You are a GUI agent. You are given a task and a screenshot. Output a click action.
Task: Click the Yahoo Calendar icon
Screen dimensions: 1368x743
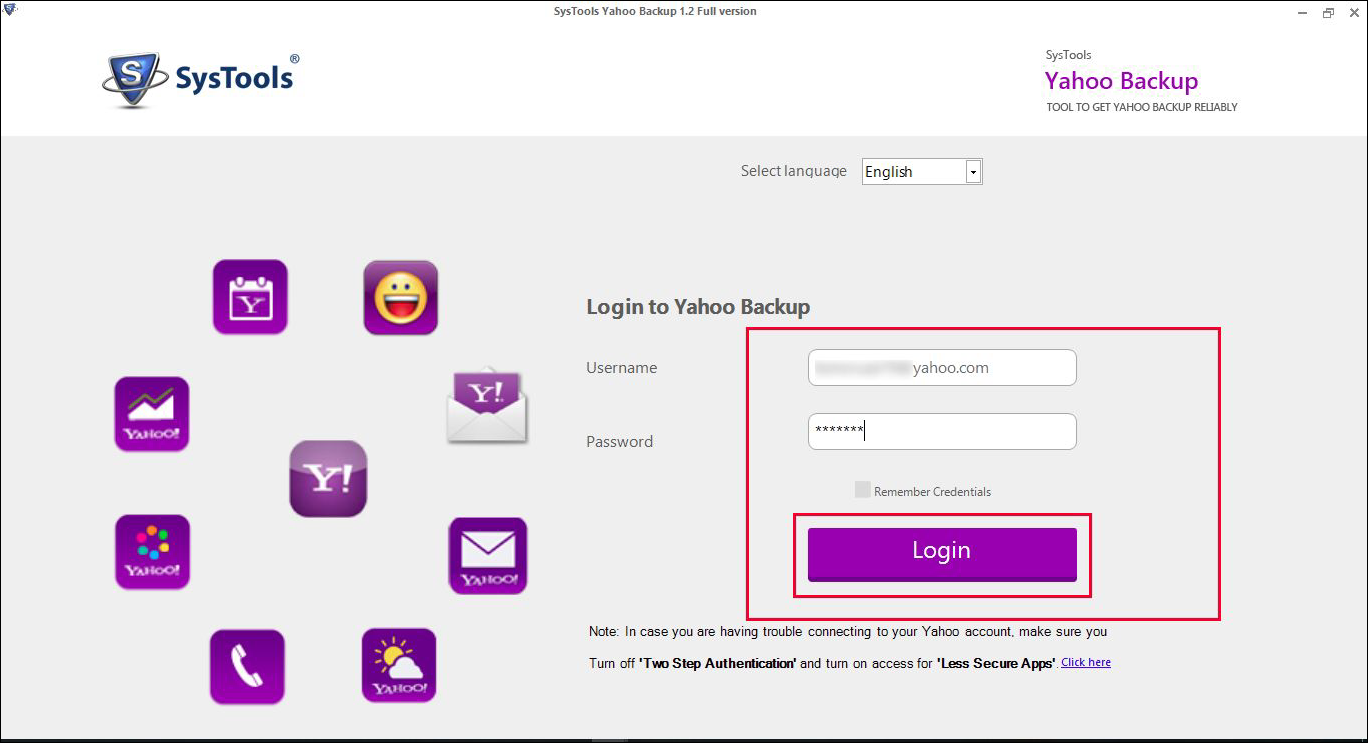click(250, 297)
